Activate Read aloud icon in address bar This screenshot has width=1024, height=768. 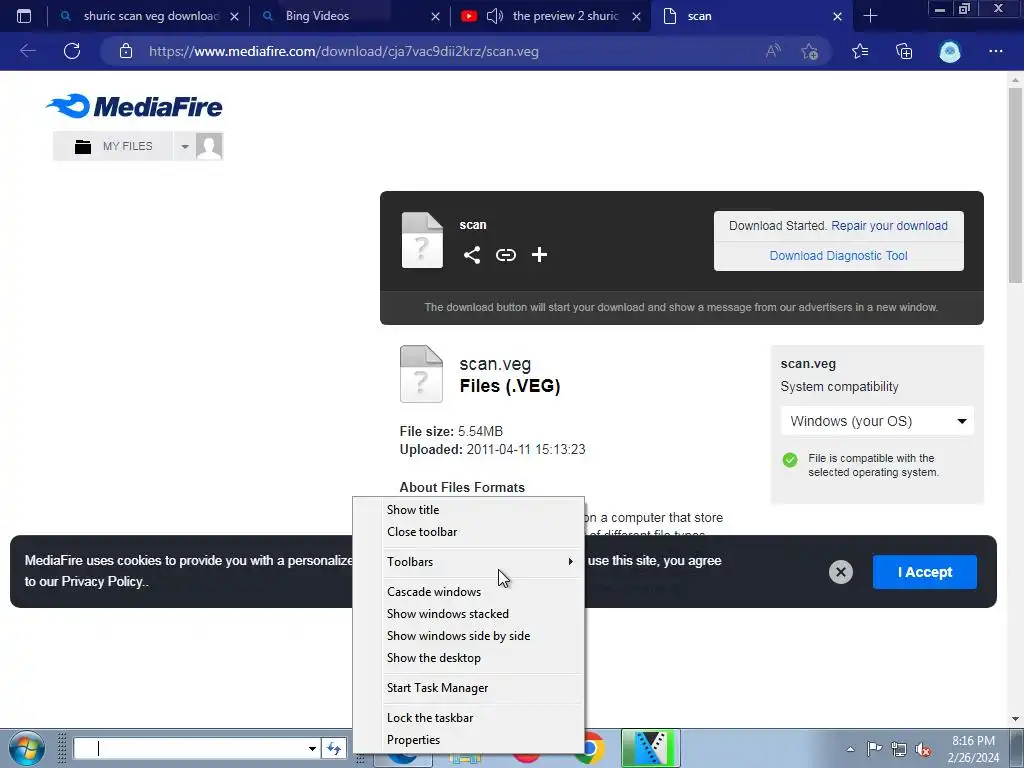coord(773,51)
